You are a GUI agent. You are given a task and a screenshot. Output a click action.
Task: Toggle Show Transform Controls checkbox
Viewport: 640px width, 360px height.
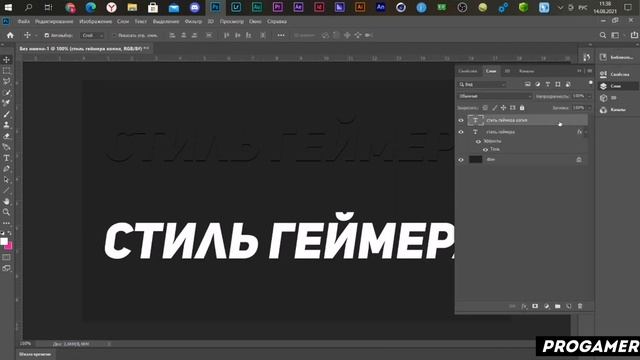tap(114, 36)
